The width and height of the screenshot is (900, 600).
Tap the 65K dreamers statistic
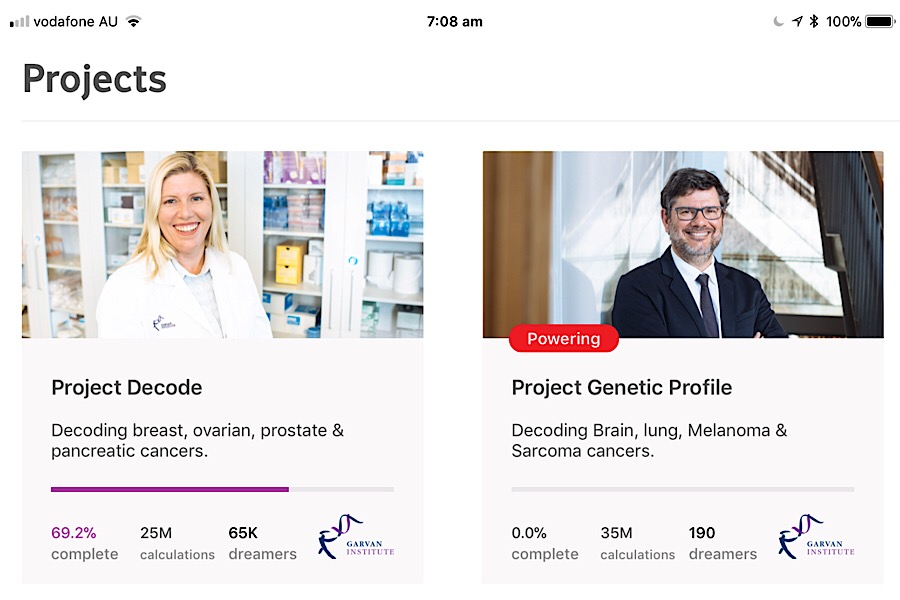point(262,543)
